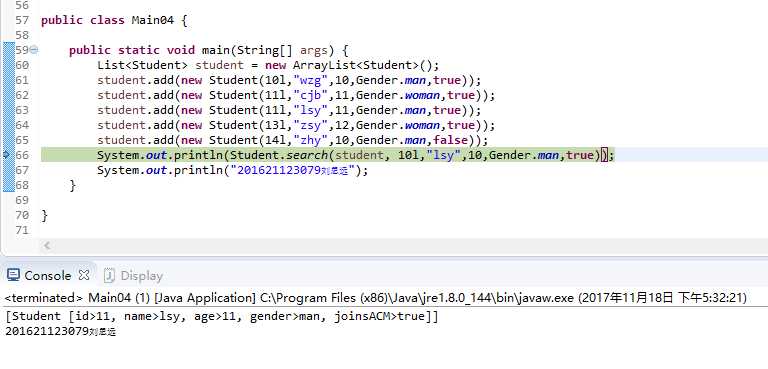
Task: Click the instruction pointer arrow at line 66
Action: point(6,155)
